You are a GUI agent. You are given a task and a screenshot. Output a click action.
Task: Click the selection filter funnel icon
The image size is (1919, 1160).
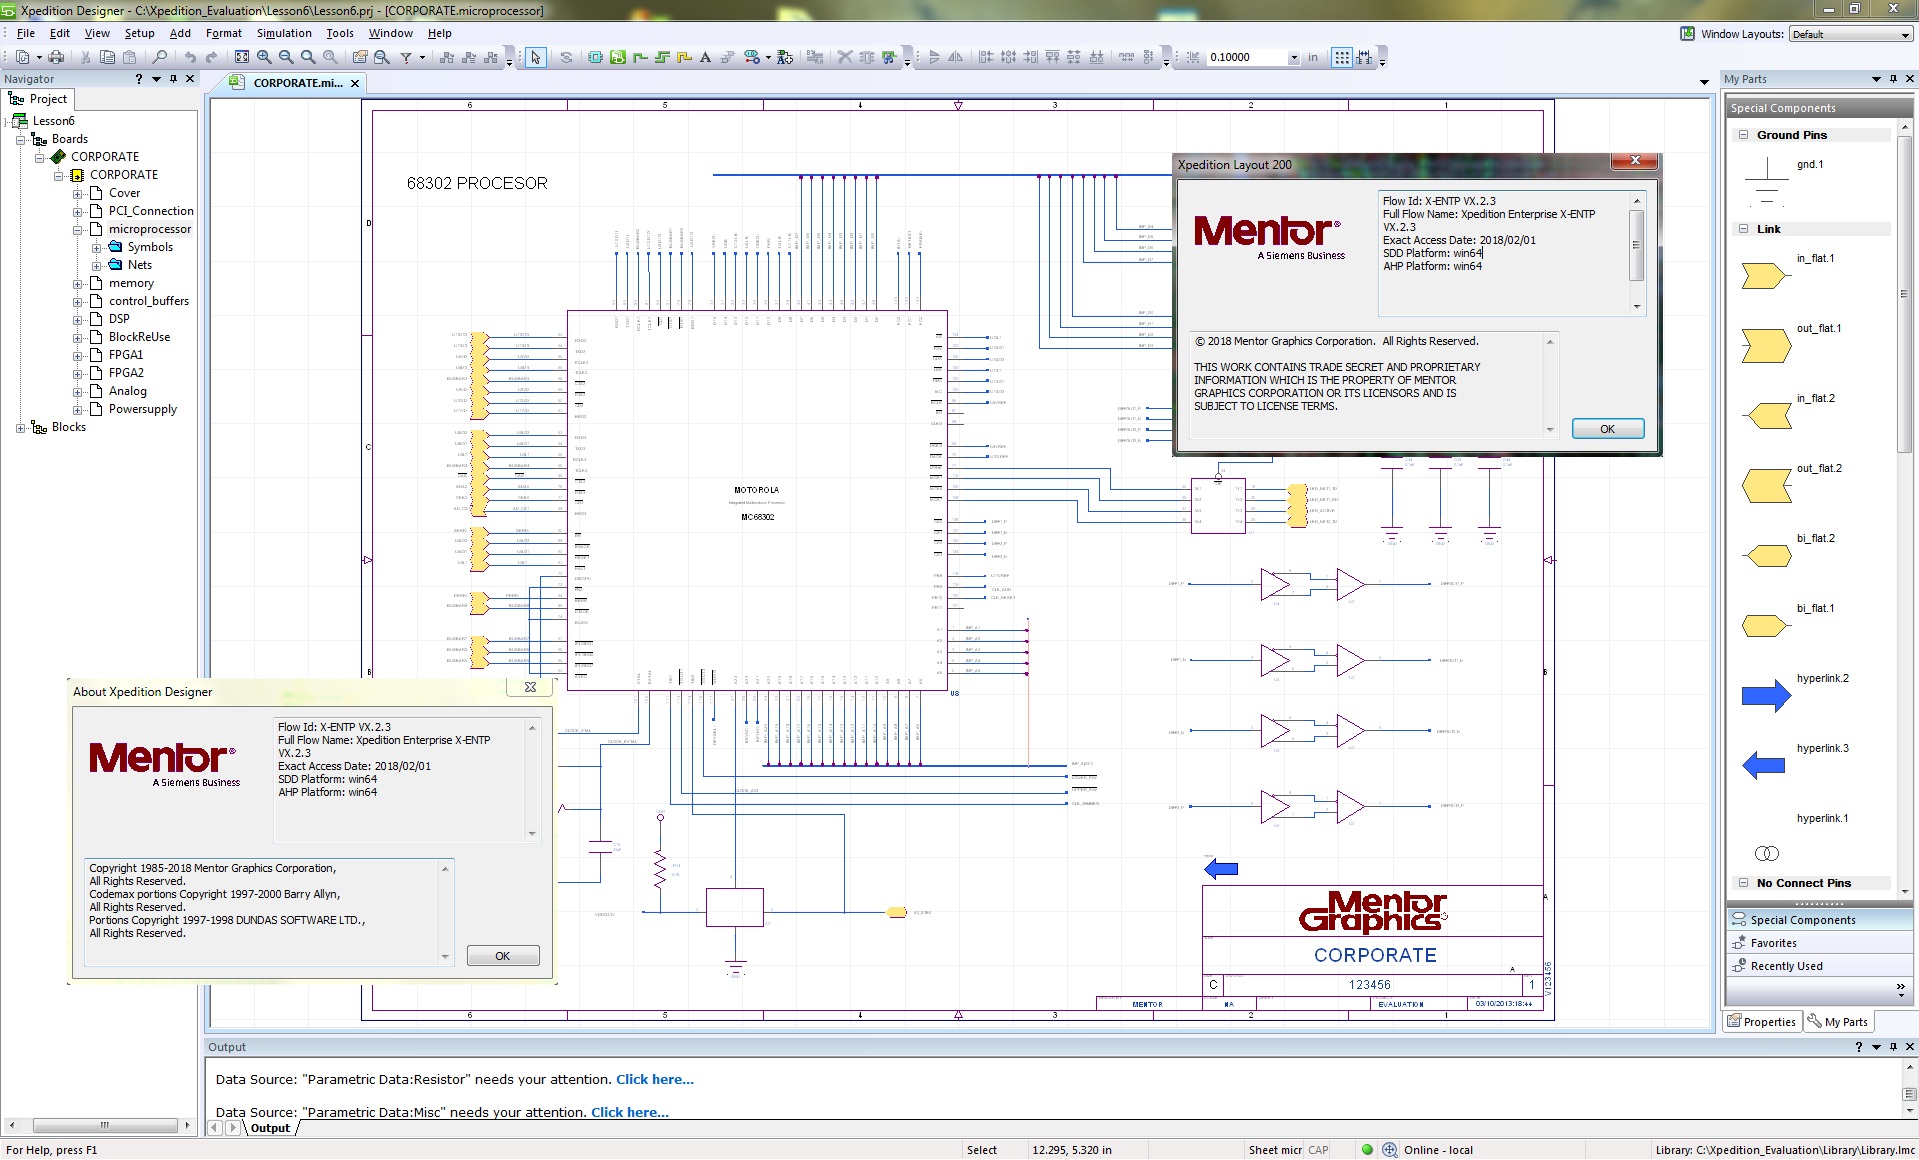click(x=406, y=57)
